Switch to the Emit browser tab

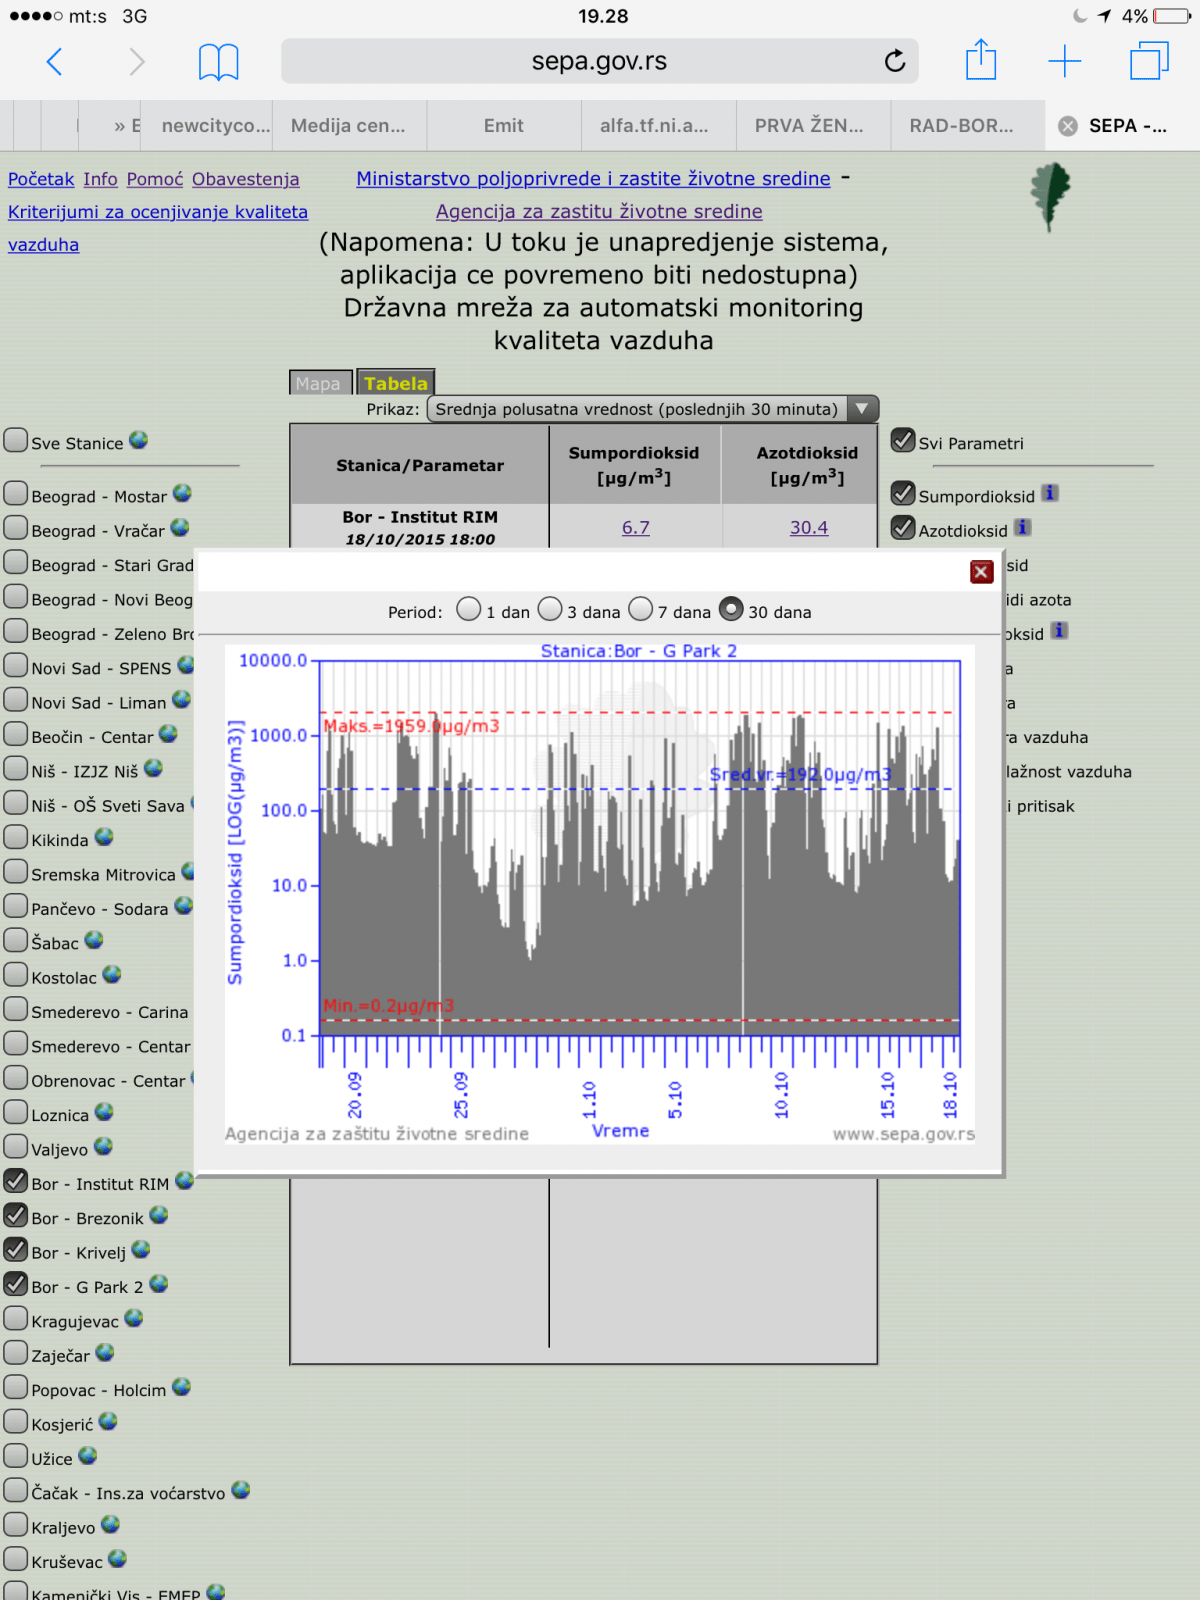click(x=503, y=126)
